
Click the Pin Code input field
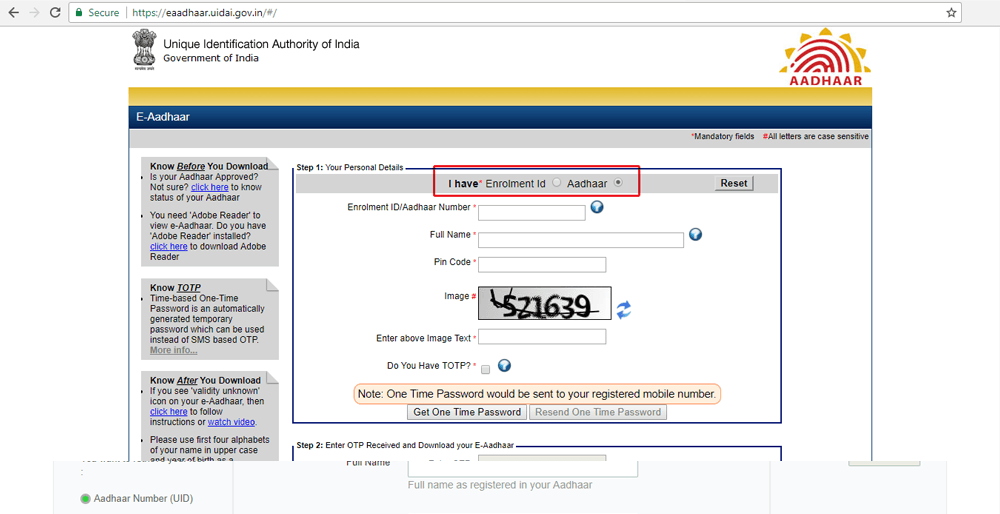[542, 265]
